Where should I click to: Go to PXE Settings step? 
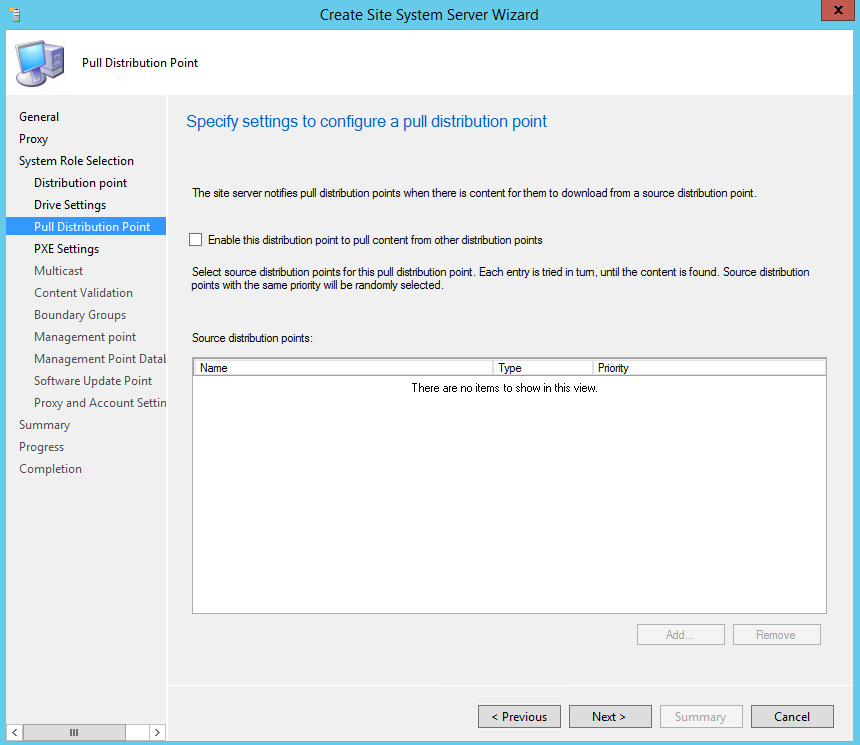66,249
